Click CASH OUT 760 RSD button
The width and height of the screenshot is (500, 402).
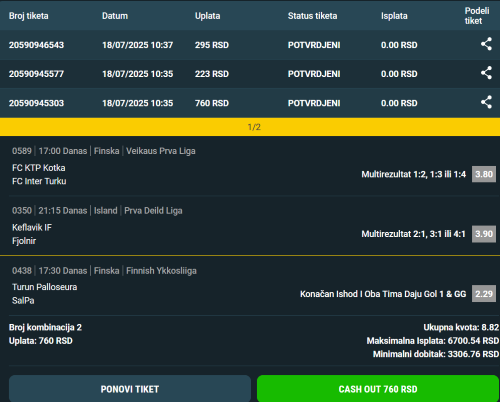(x=378, y=389)
